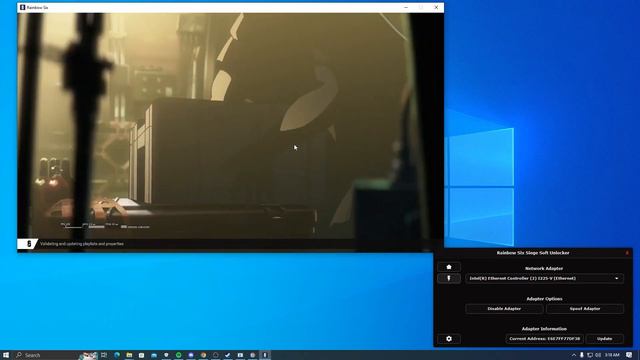Click the "Adapter Information" heading text
The width and height of the screenshot is (640, 360).
coord(544,329)
